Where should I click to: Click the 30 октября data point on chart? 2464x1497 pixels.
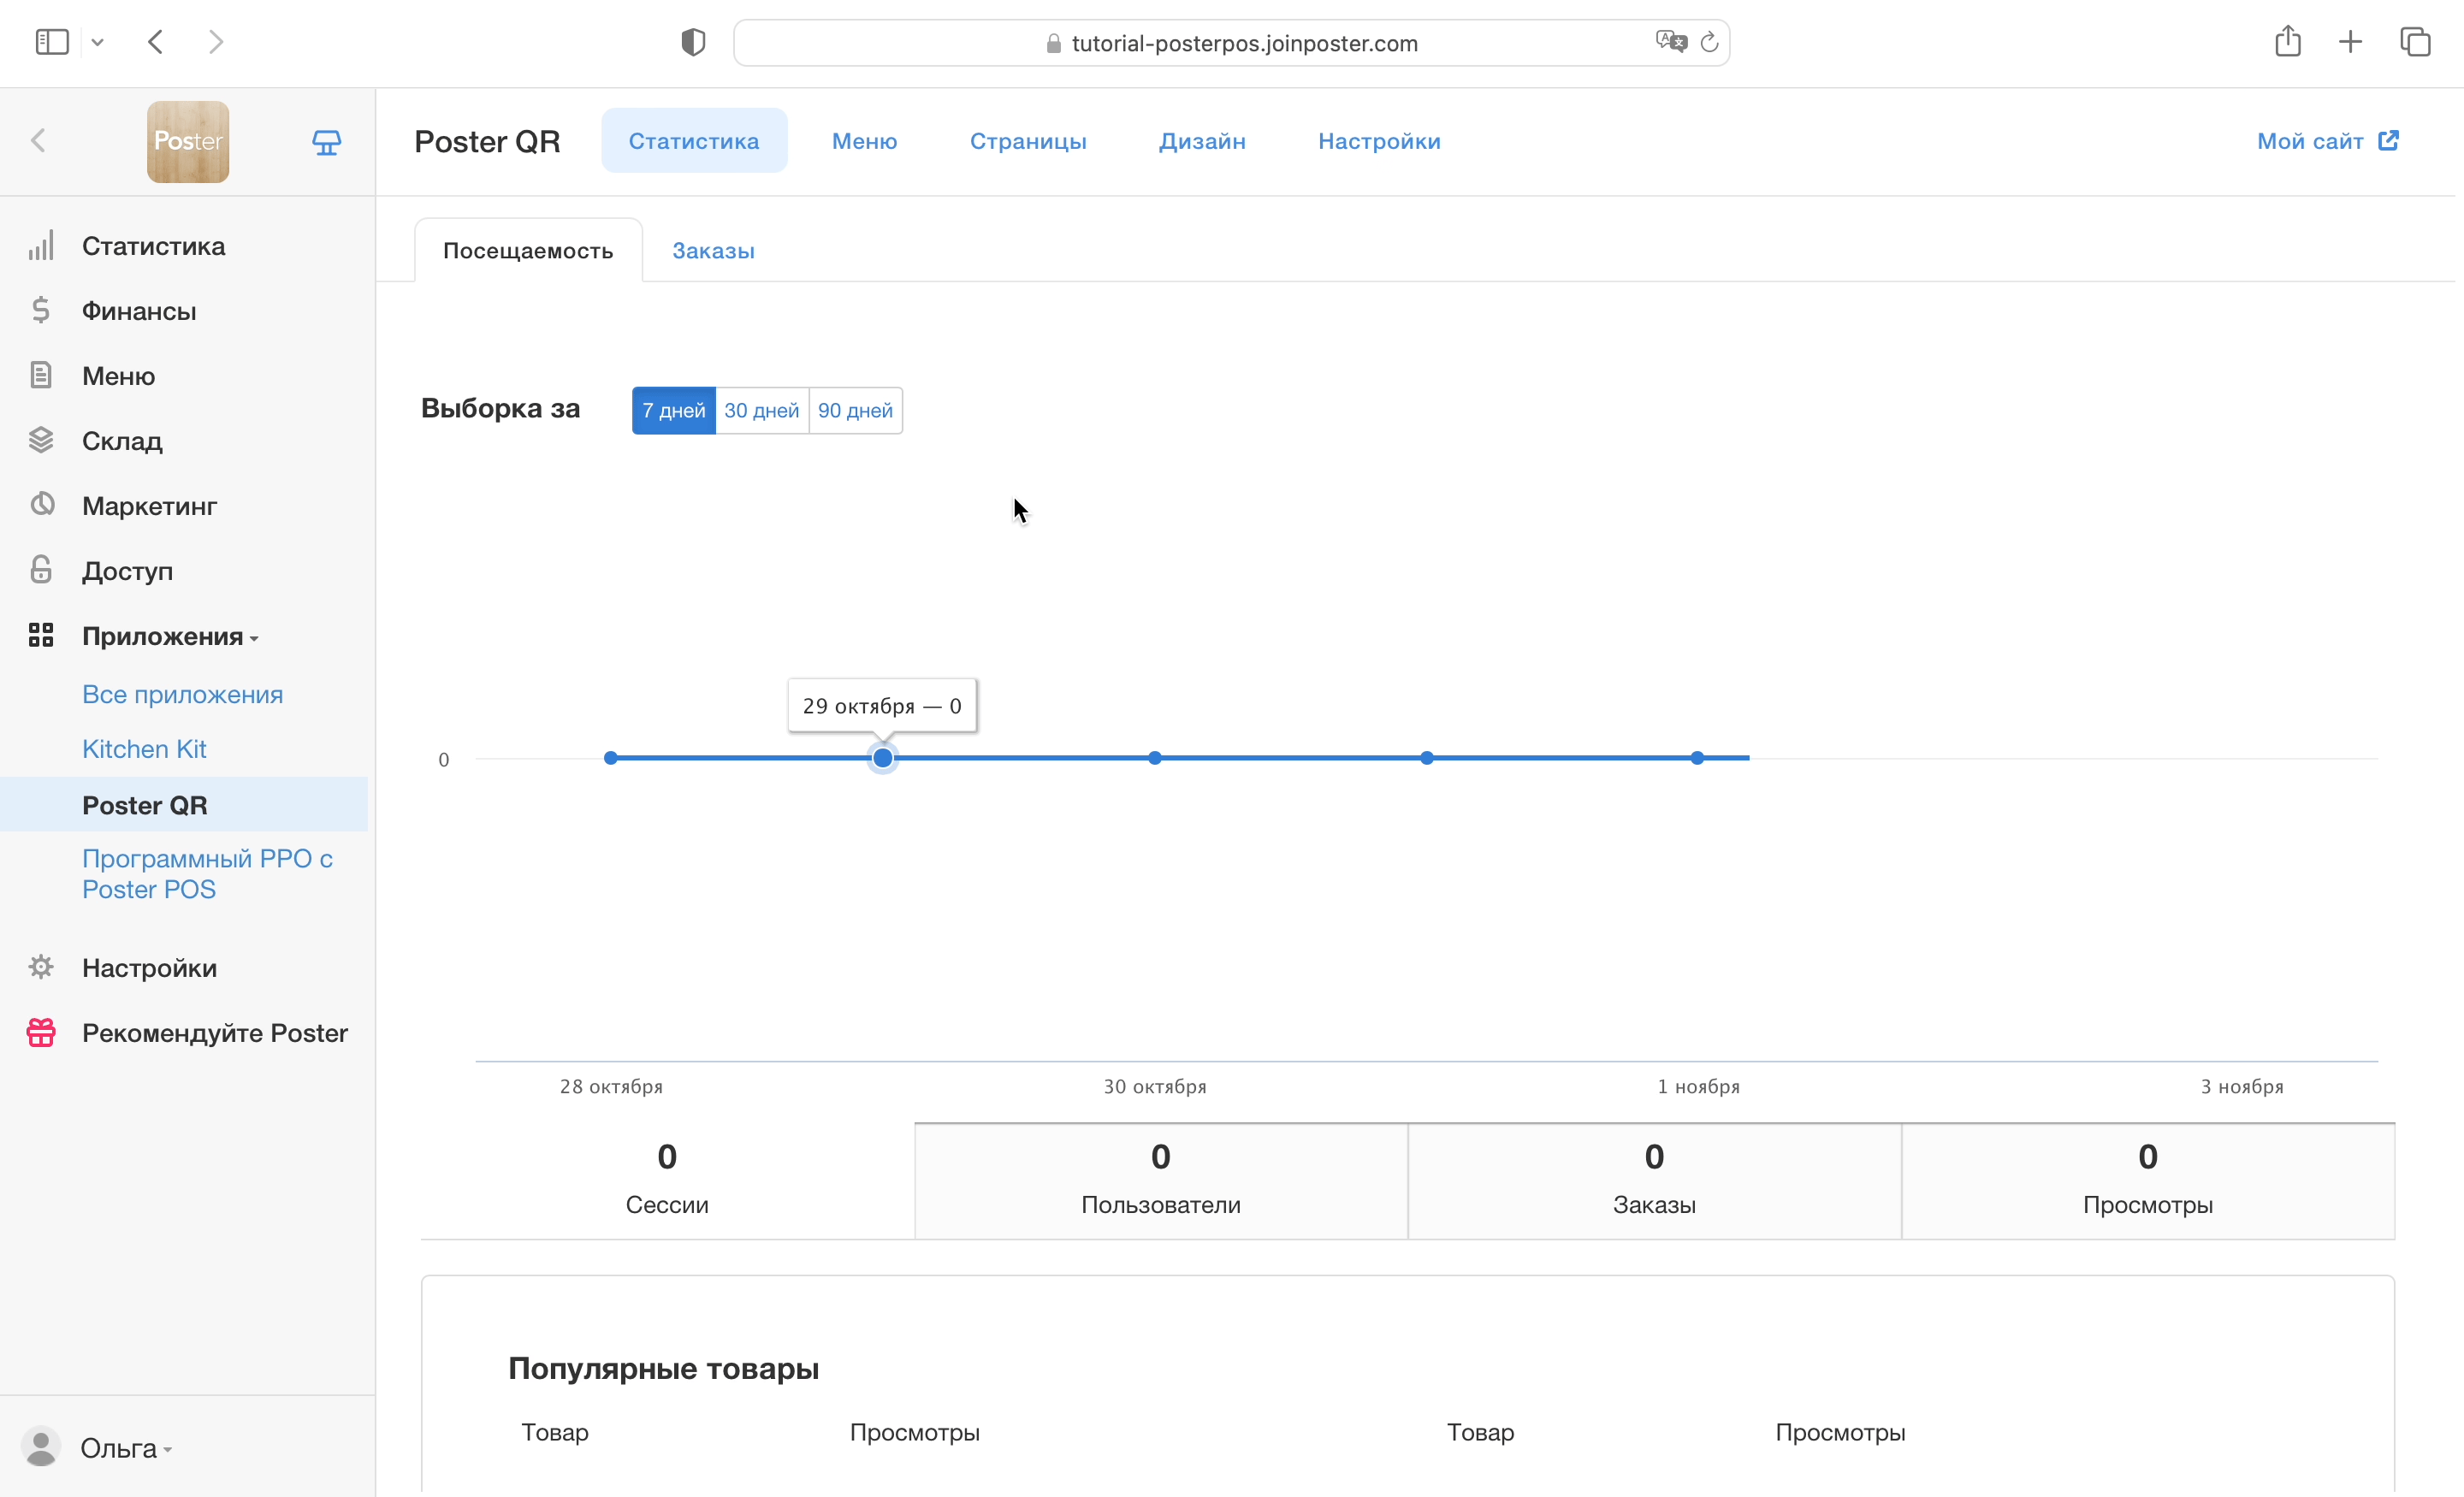coord(1155,758)
